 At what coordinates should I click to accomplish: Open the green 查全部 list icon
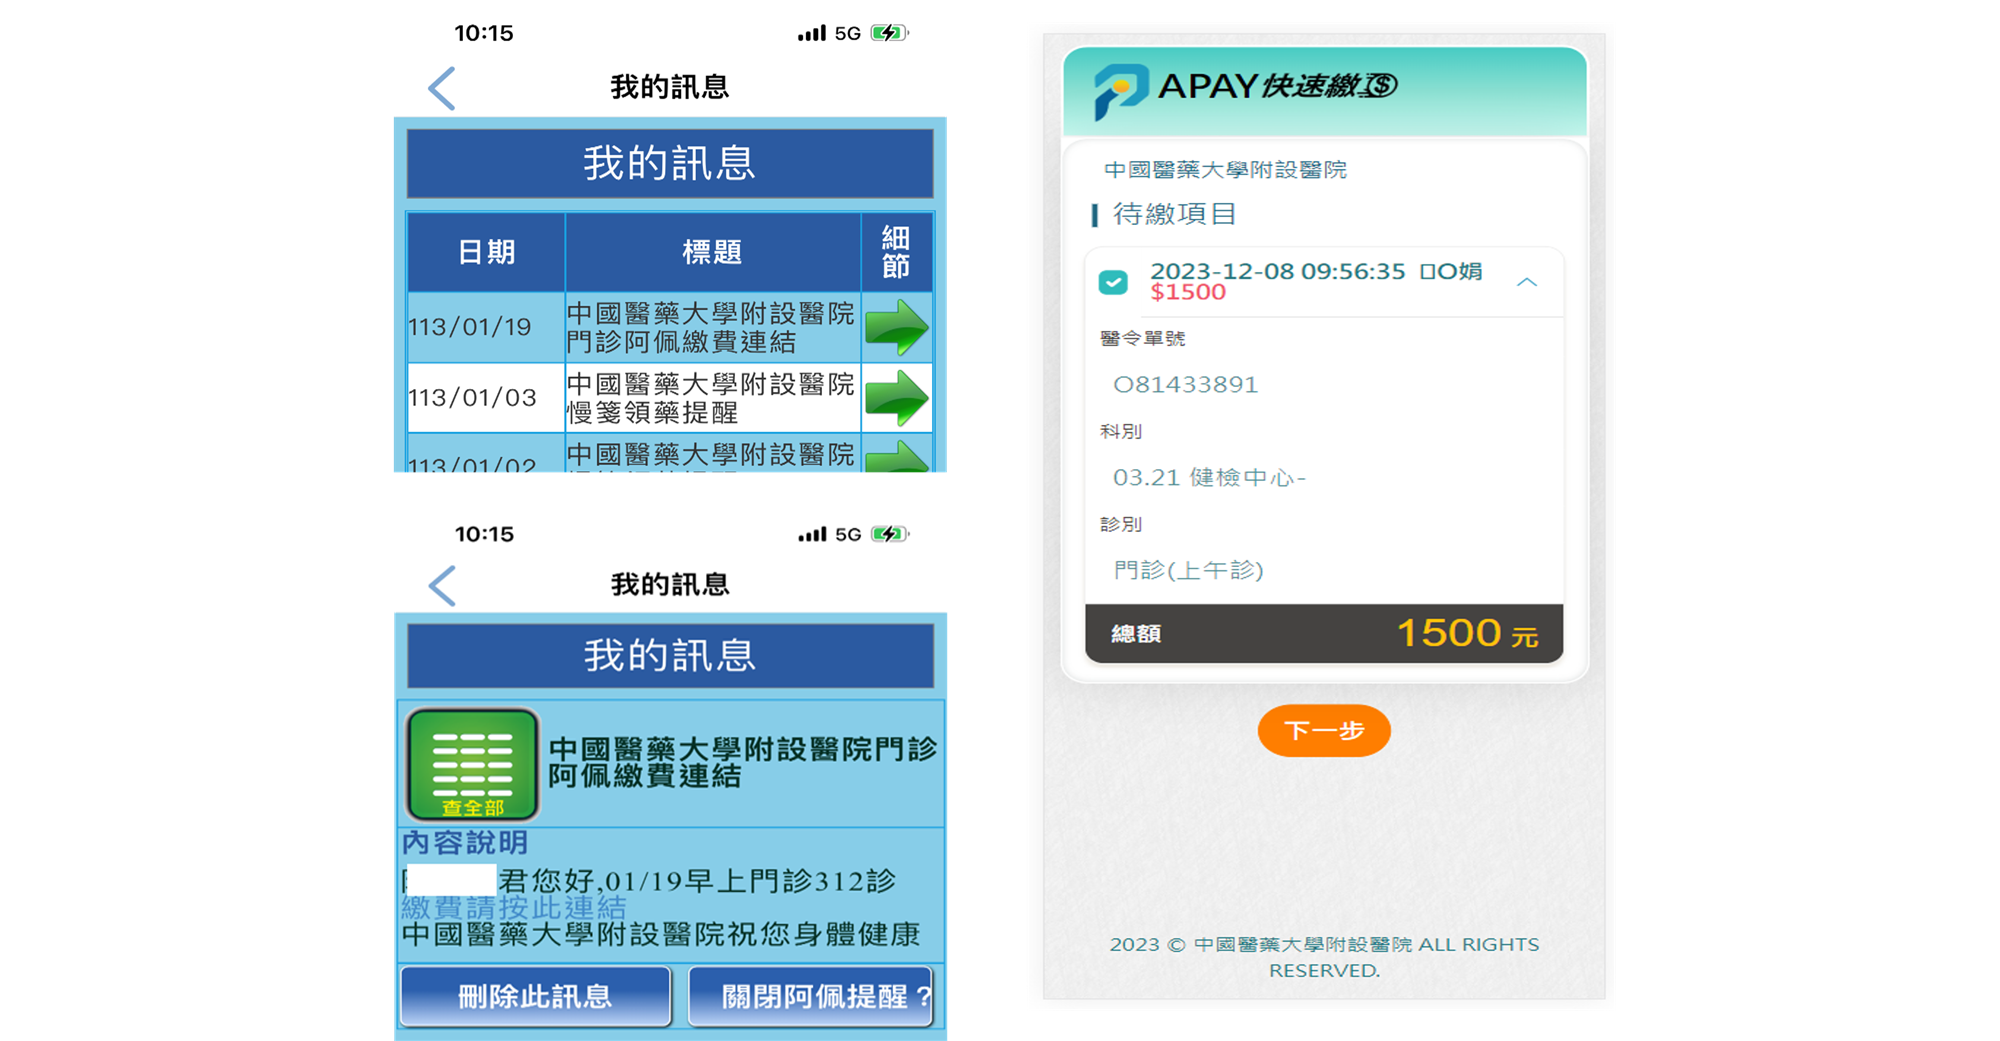click(472, 764)
